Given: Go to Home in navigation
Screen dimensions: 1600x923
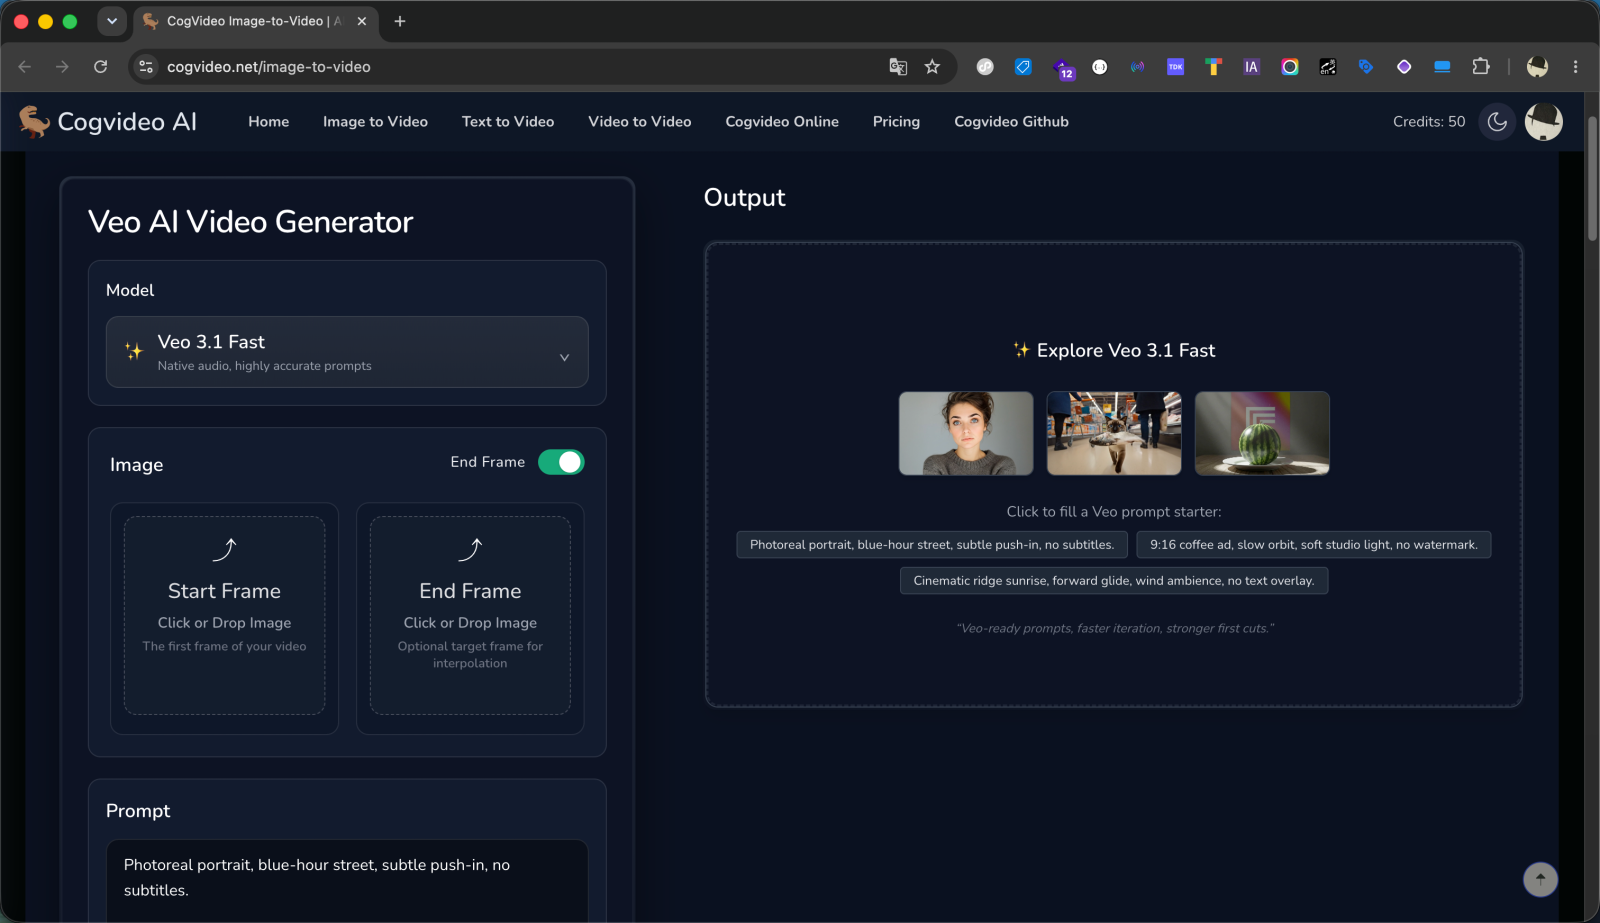Looking at the screenshot, I should [269, 121].
